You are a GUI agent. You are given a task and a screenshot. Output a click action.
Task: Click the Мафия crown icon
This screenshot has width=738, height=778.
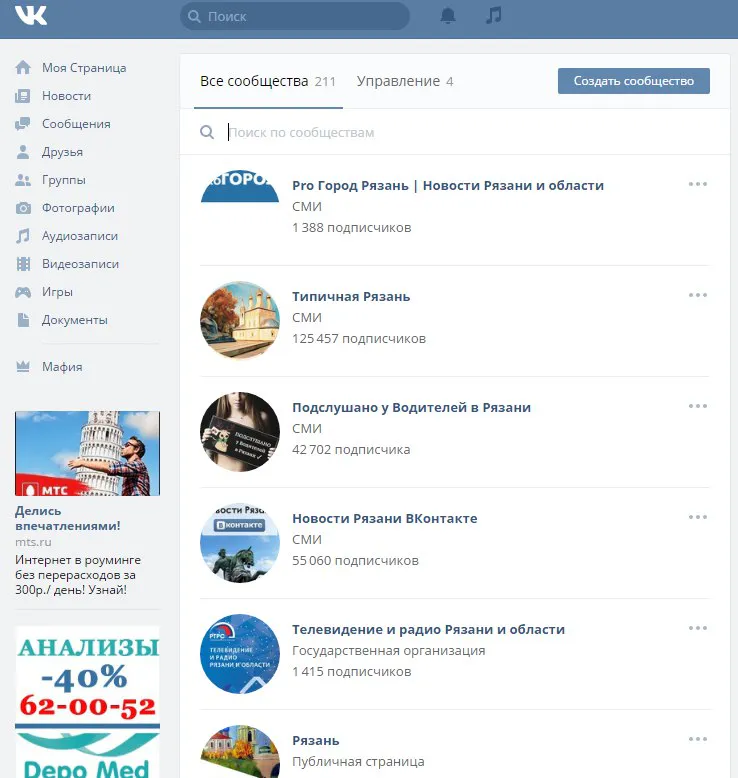tap(23, 367)
